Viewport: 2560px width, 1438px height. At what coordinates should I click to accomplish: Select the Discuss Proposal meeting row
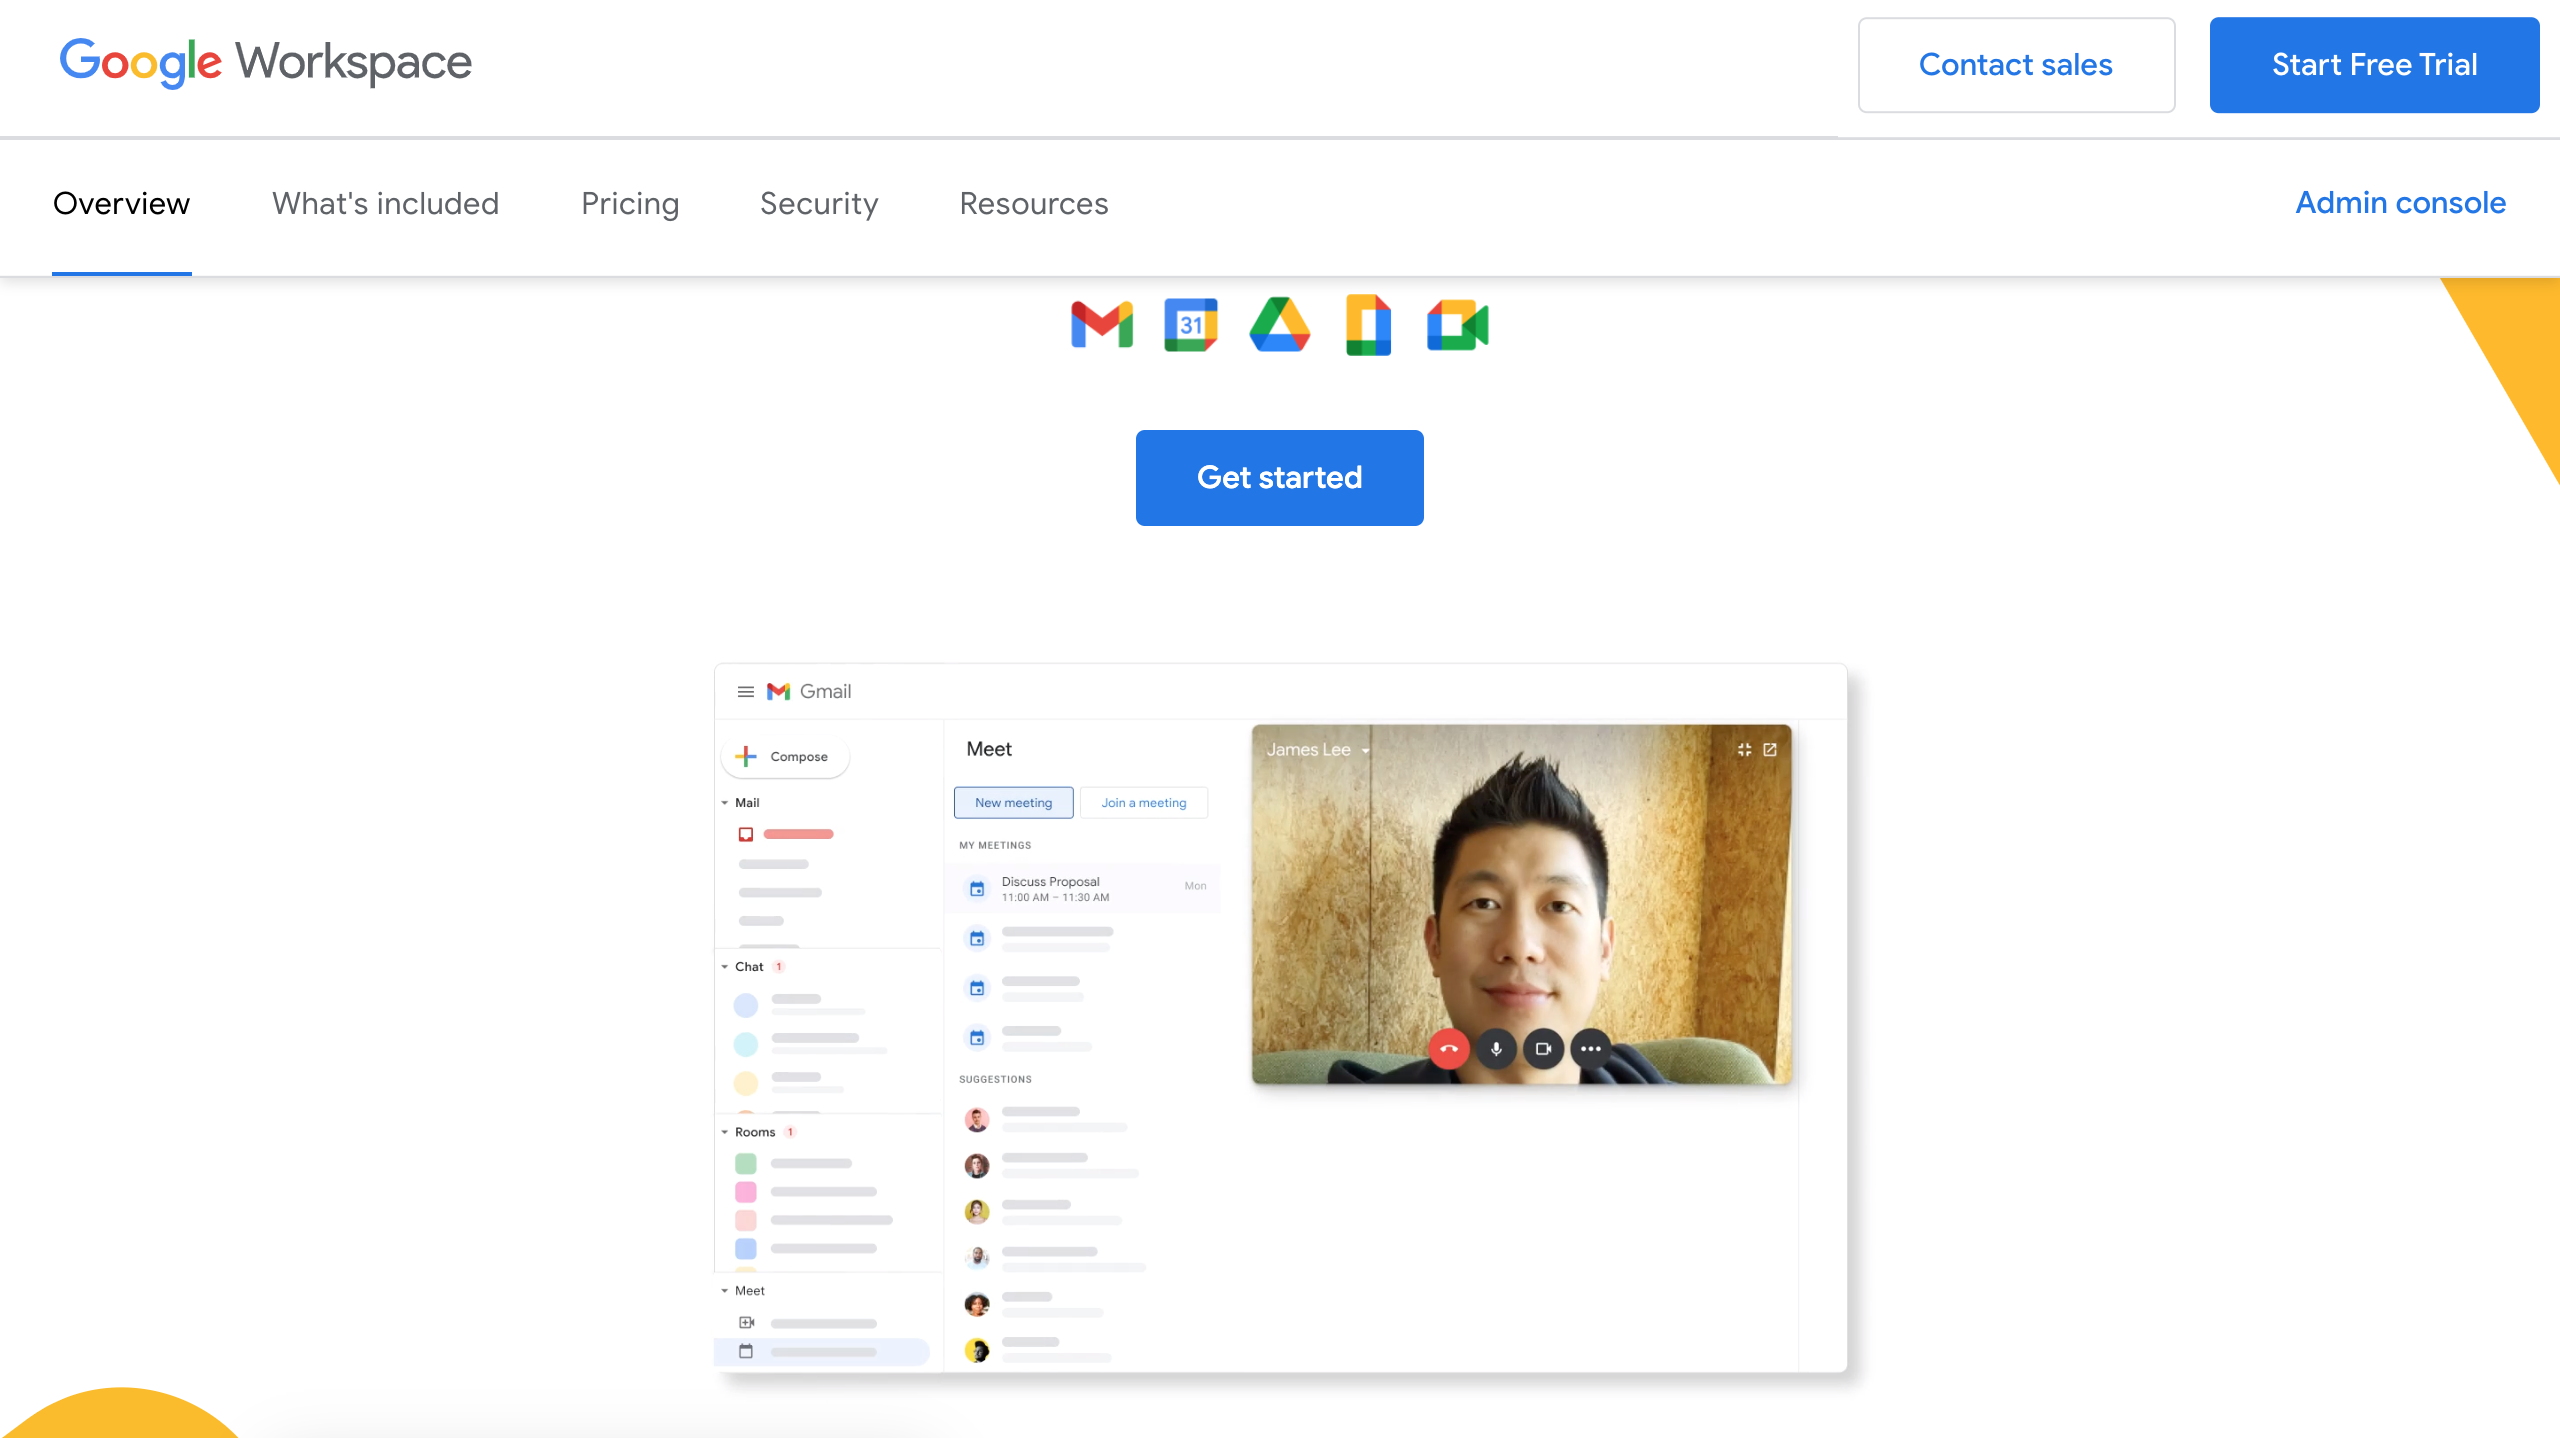(x=1083, y=888)
